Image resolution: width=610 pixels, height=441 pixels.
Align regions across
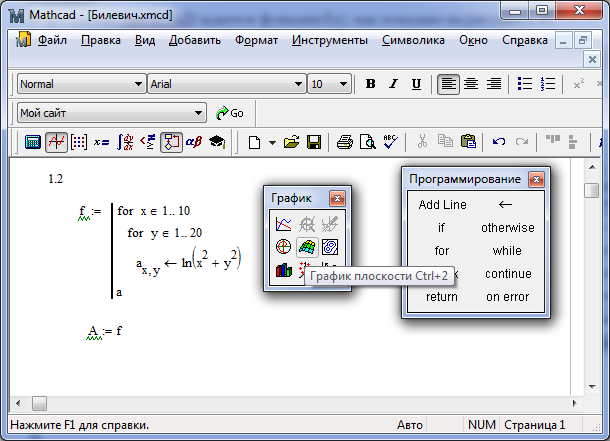(552, 140)
